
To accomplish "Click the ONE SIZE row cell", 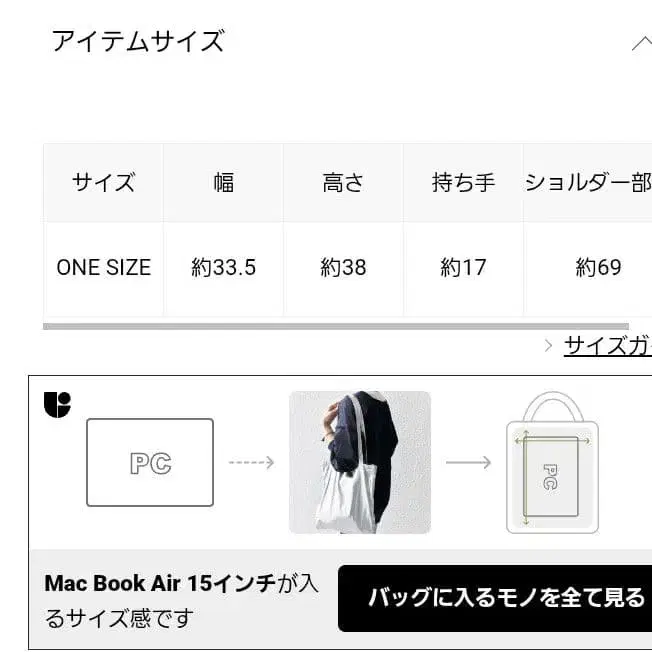I will click(x=104, y=267).
